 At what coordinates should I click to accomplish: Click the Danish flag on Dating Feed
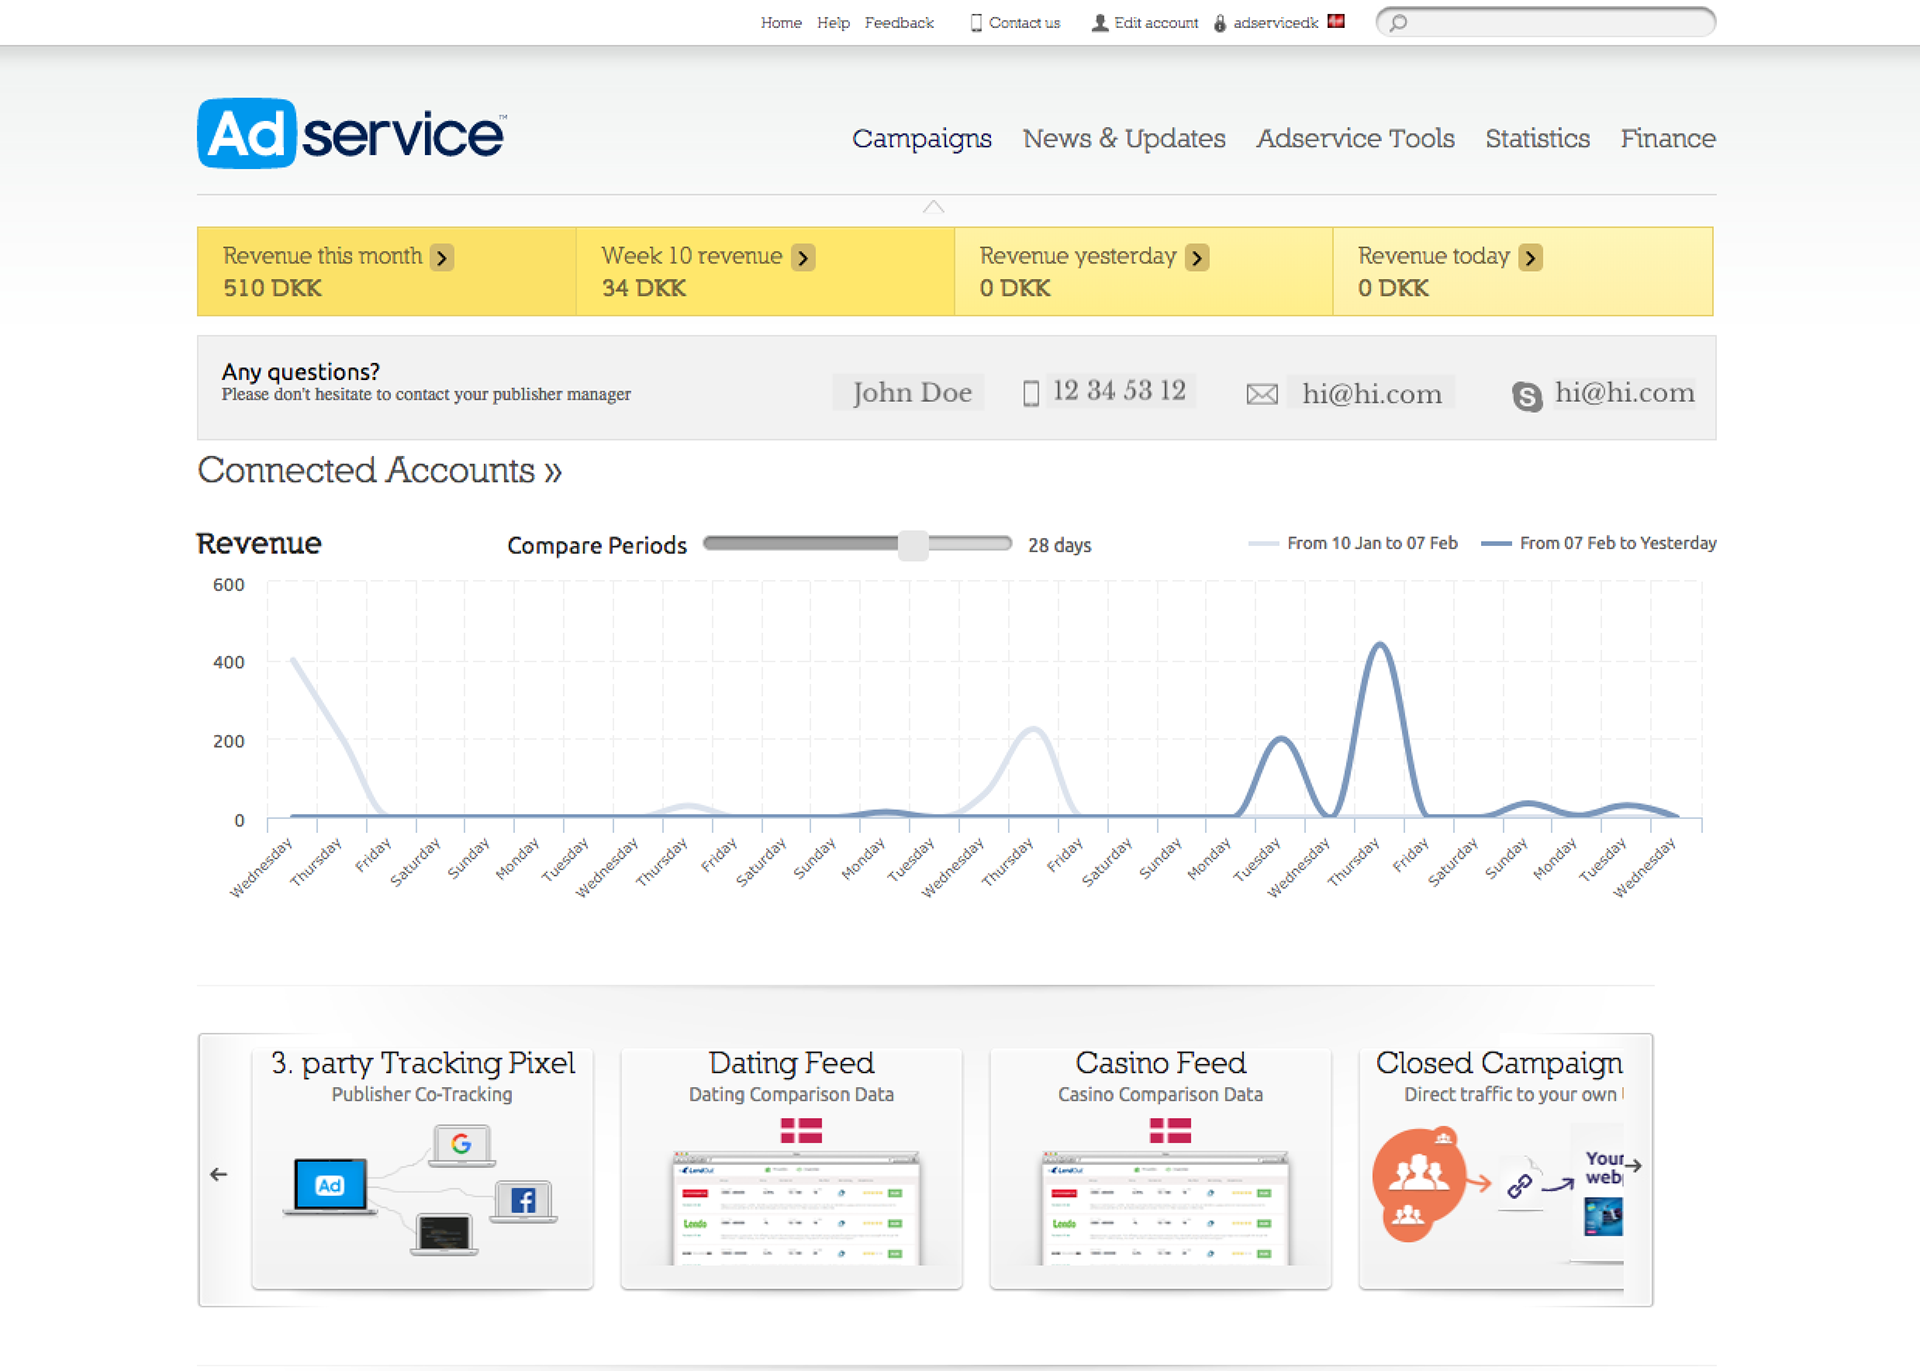[x=801, y=1131]
